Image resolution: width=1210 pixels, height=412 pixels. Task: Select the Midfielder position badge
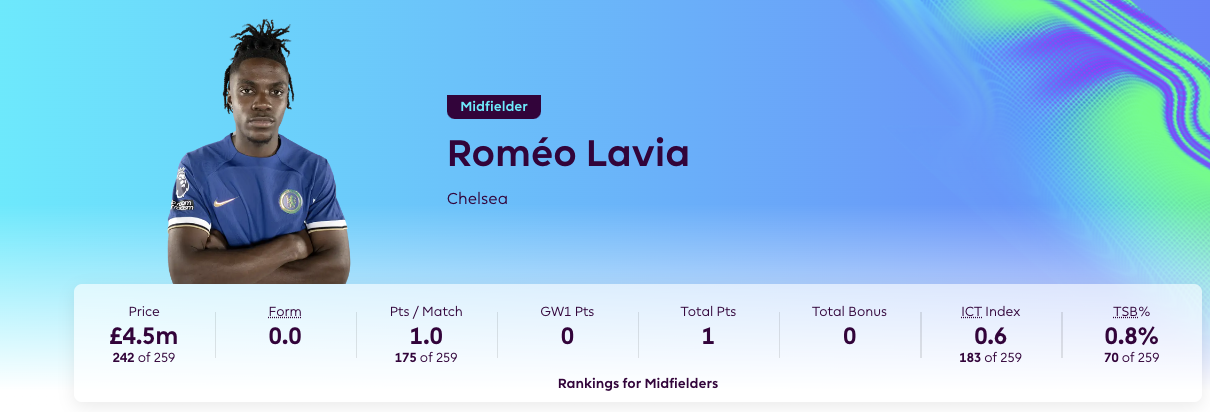click(x=494, y=106)
